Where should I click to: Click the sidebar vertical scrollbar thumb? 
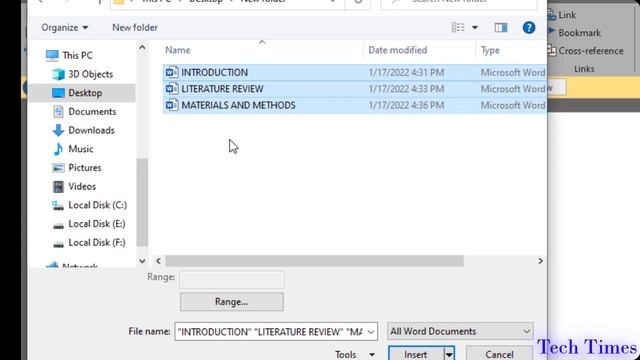pos(142,202)
